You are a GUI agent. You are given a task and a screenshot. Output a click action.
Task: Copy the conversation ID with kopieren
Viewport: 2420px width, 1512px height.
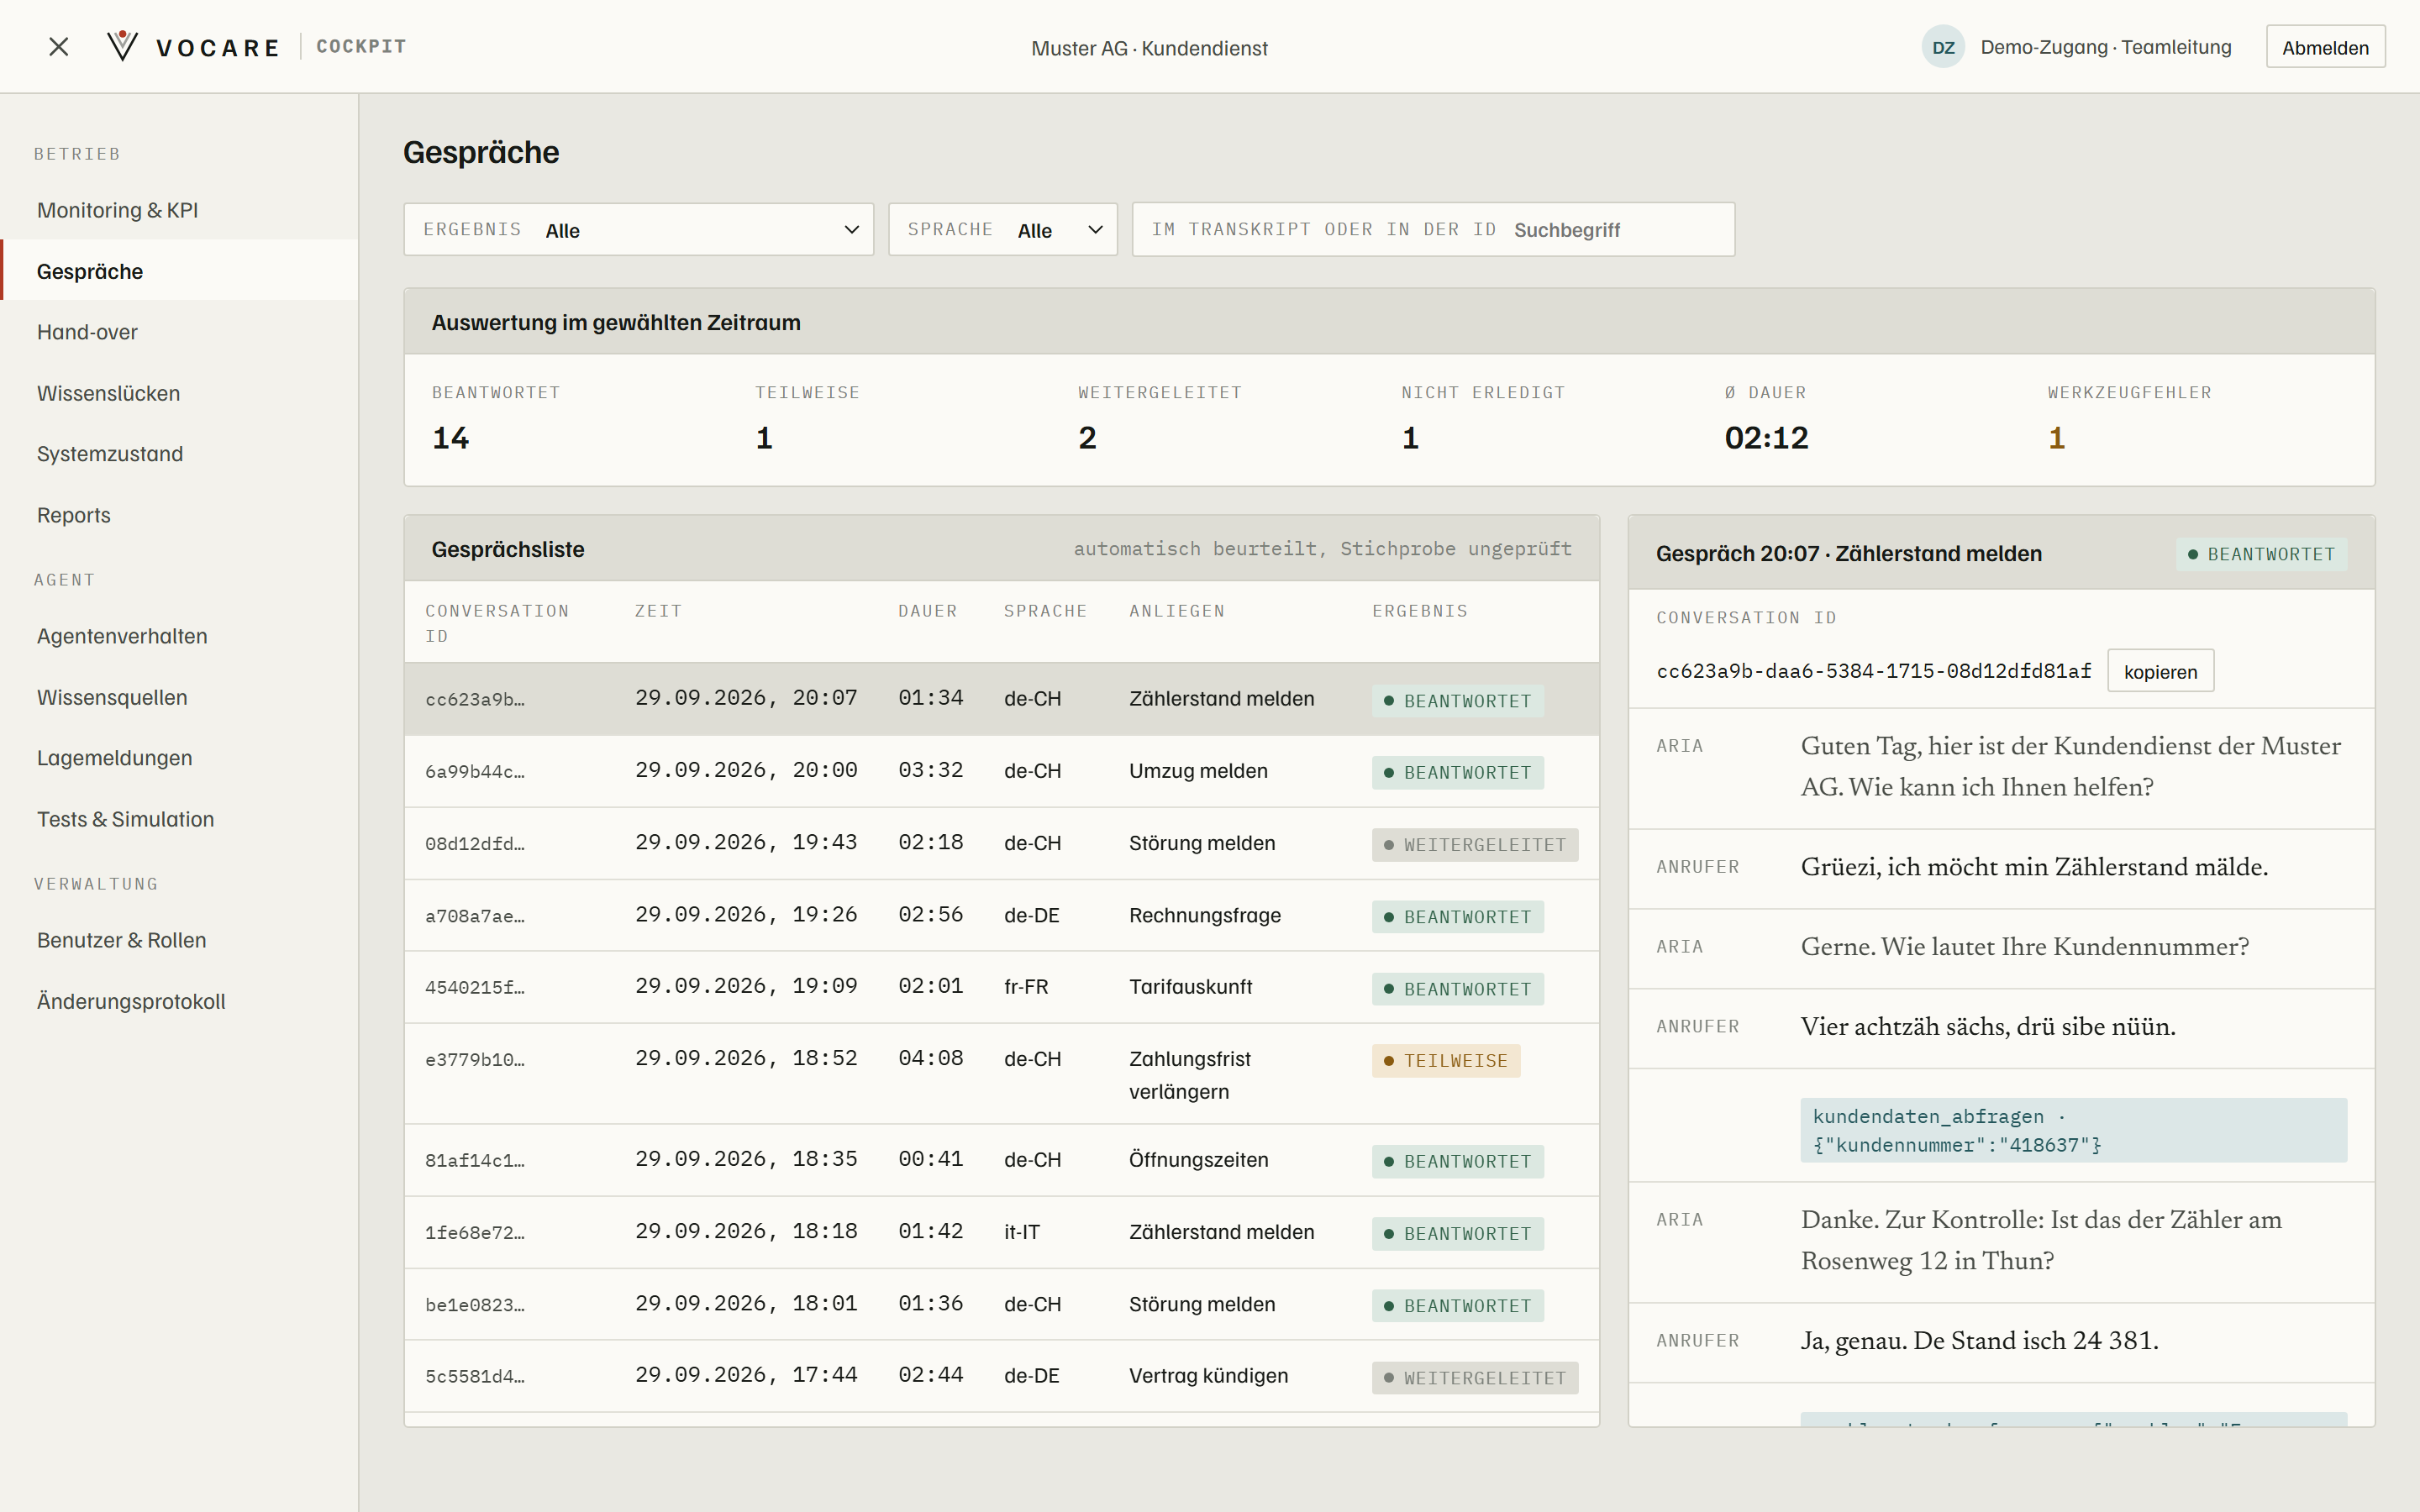tap(2160, 671)
